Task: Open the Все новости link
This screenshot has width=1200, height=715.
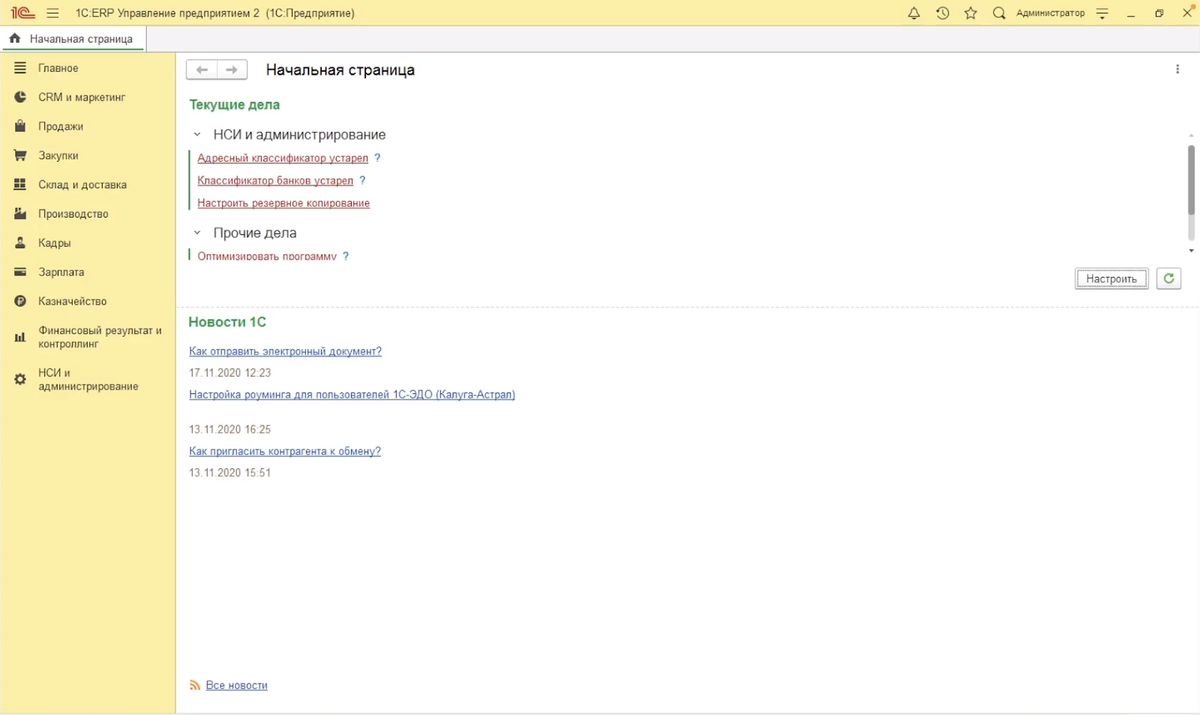Action: click(x=237, y=685)
